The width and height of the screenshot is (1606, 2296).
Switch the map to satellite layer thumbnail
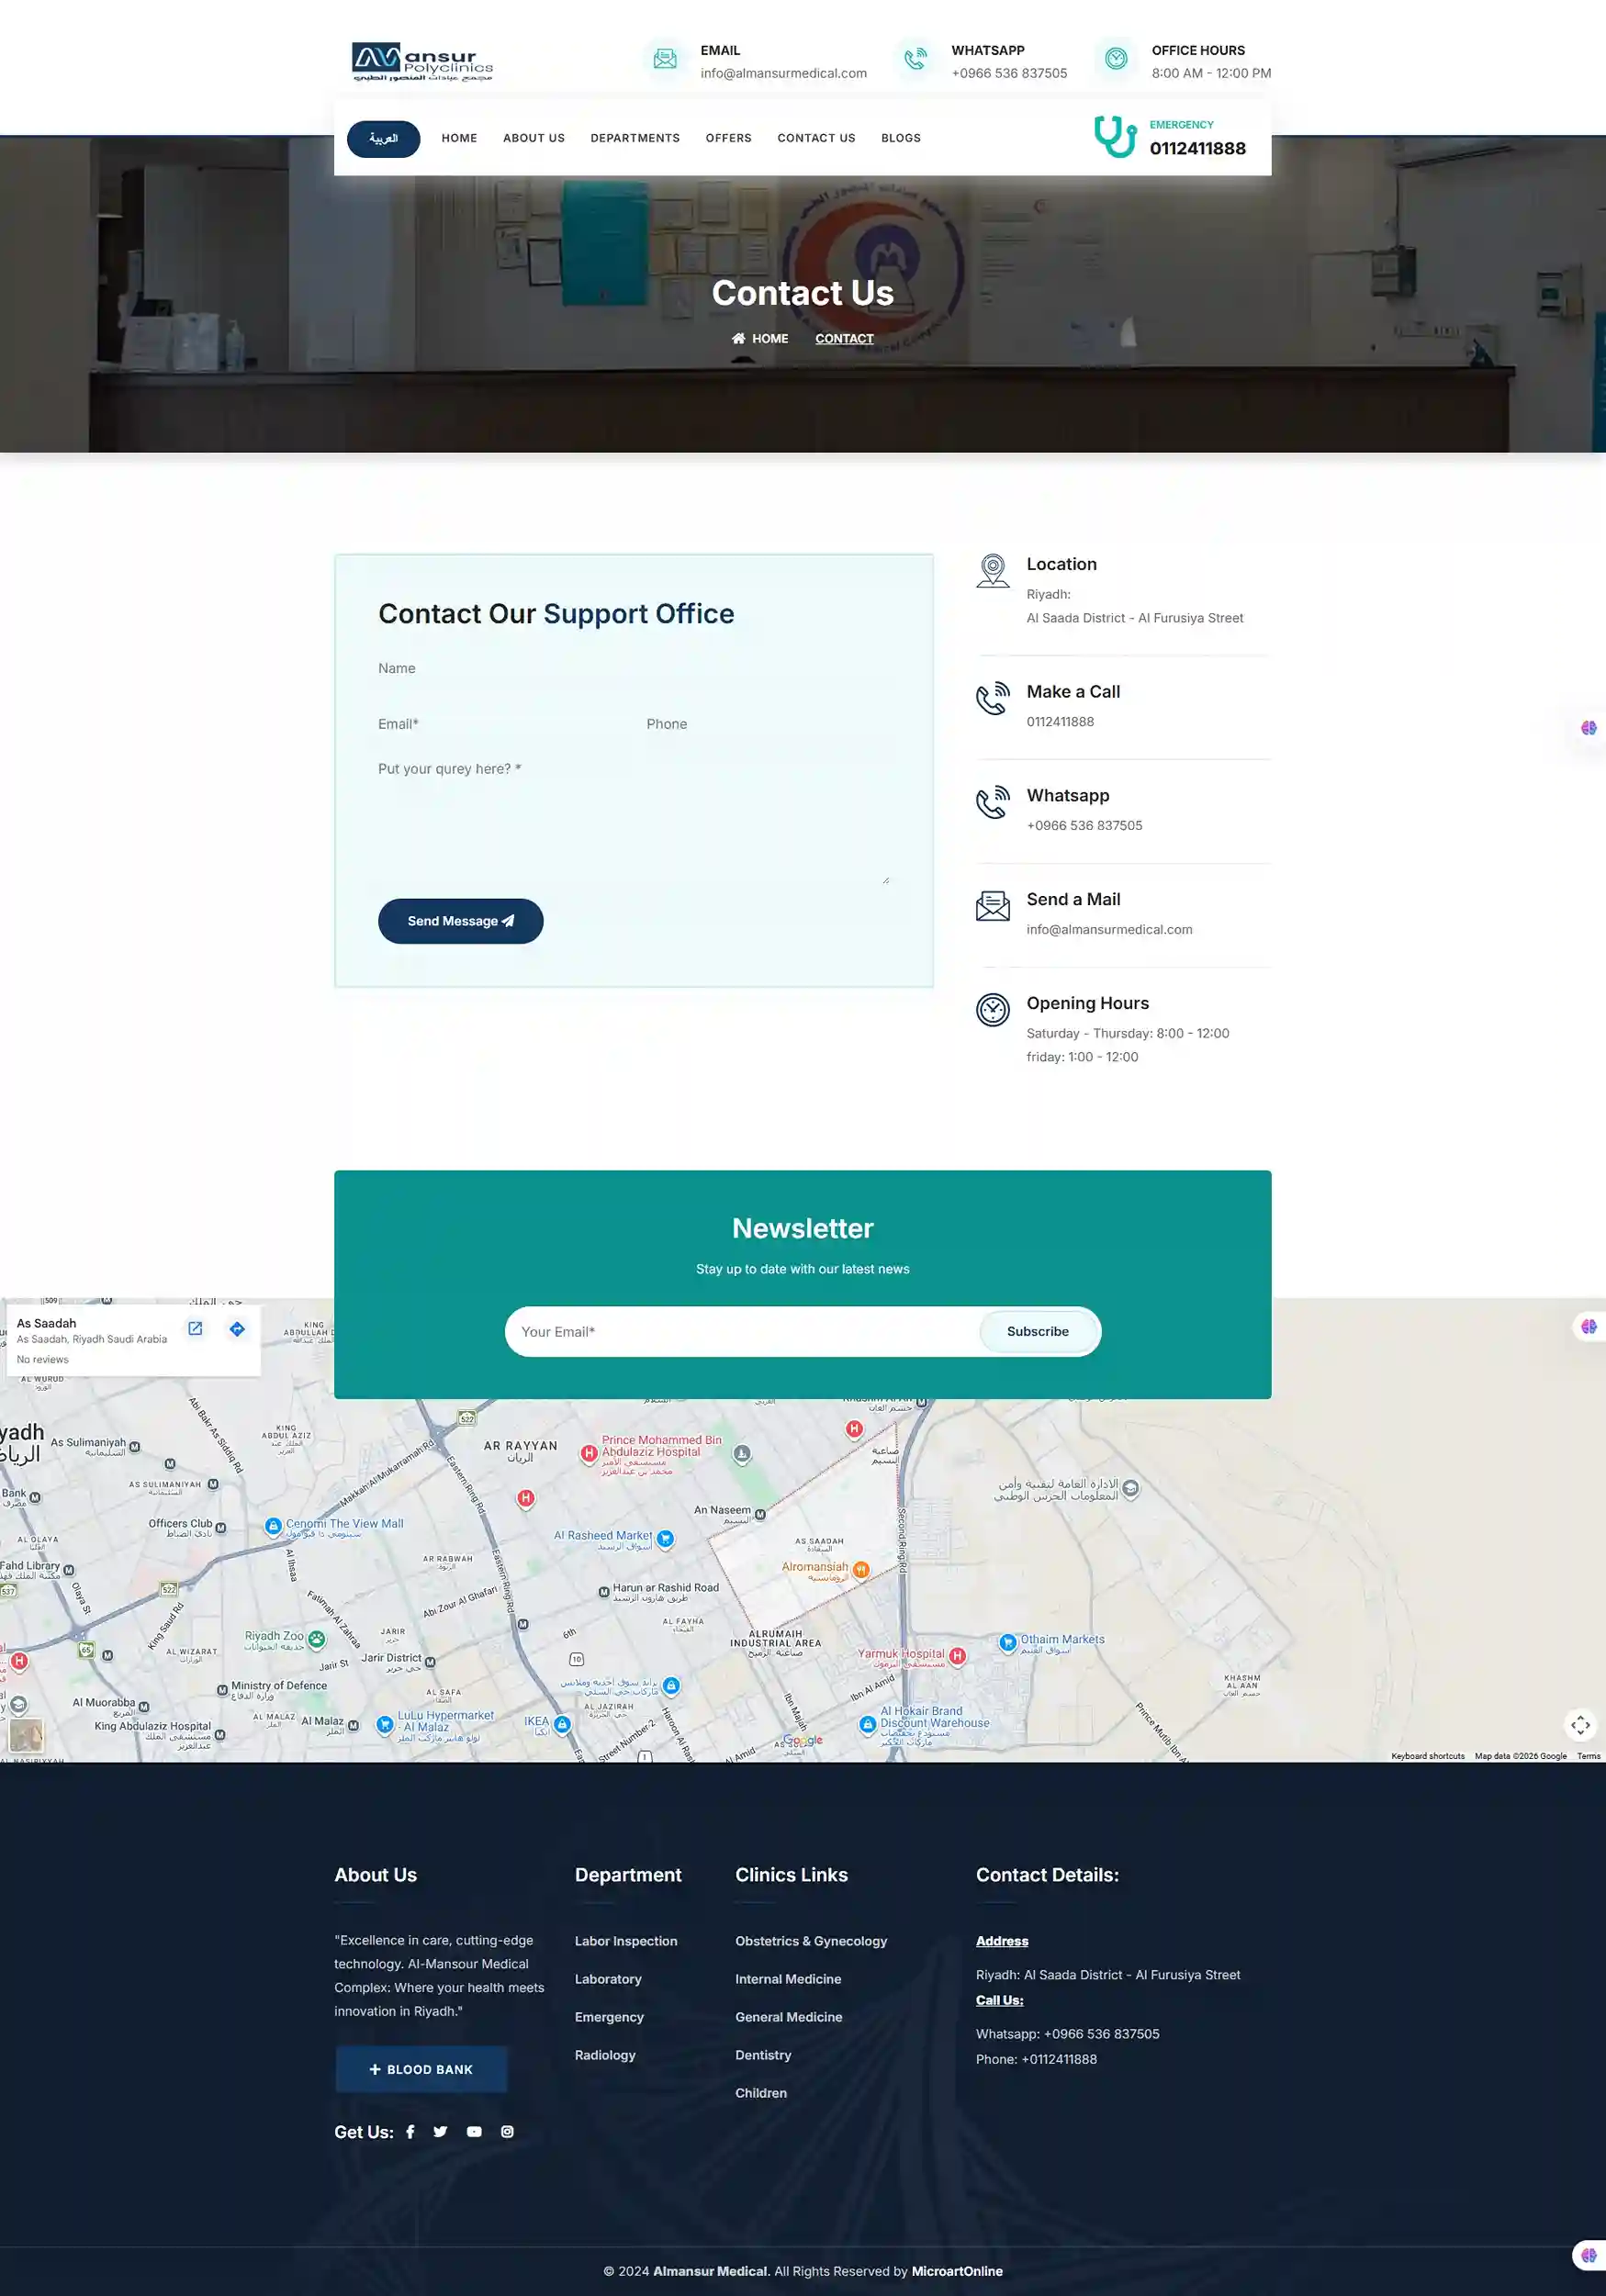pos(26,1733)
